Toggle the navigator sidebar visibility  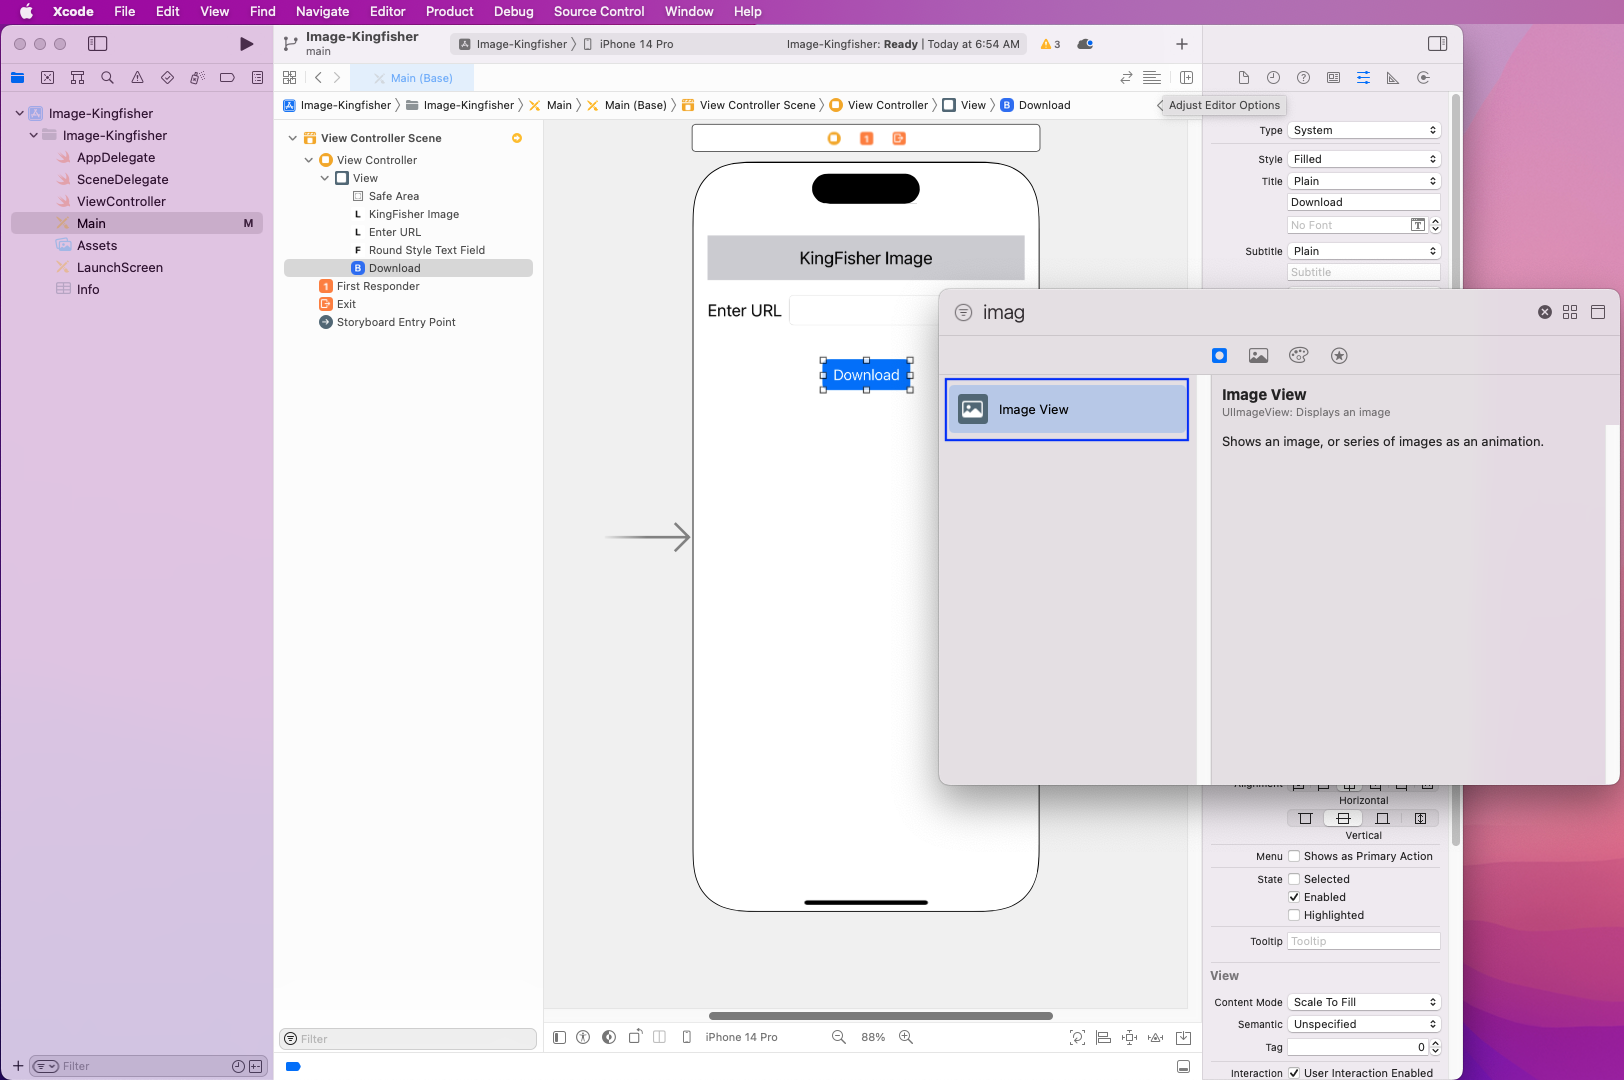97,44
